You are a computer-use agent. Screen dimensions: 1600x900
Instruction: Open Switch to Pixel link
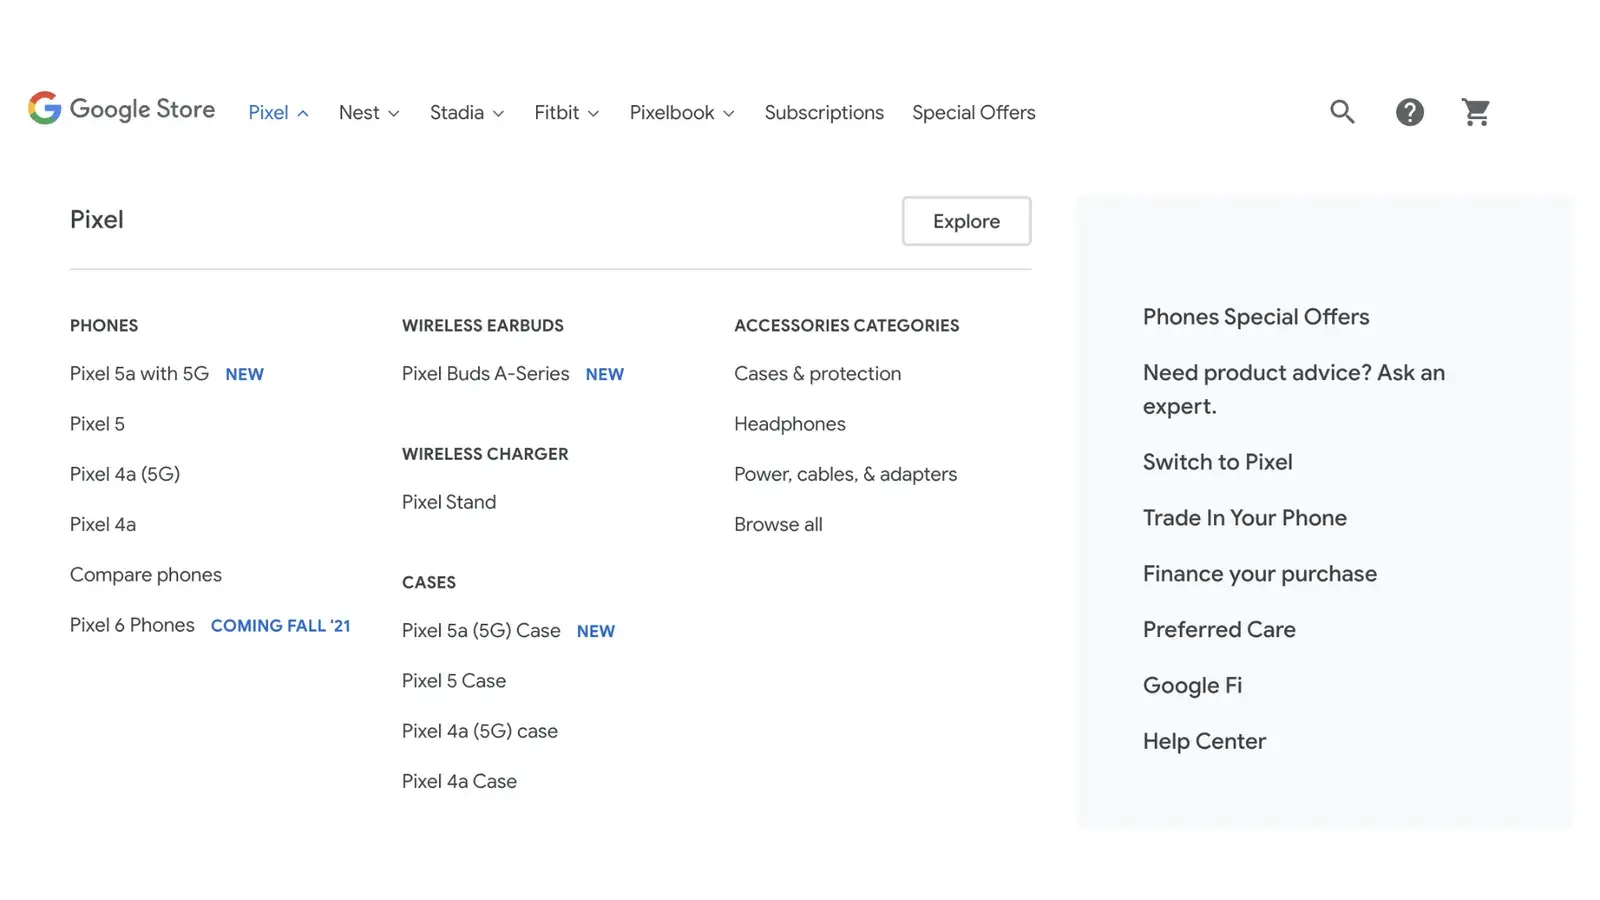[x=1218, y=462]
